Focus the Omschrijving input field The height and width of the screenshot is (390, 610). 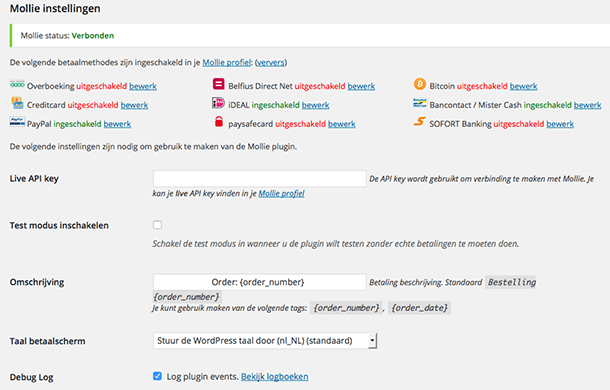259,282
